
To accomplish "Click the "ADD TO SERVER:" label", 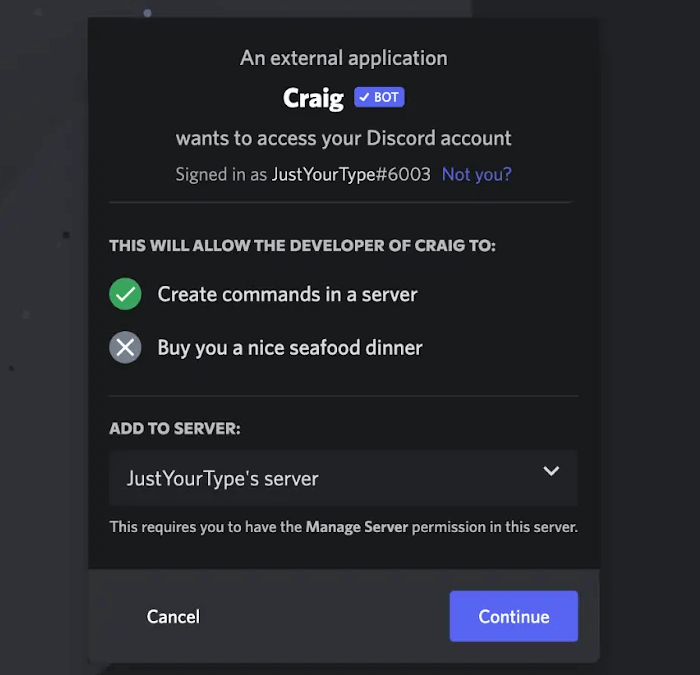I will pyautogui.click(x=175, y=428).
